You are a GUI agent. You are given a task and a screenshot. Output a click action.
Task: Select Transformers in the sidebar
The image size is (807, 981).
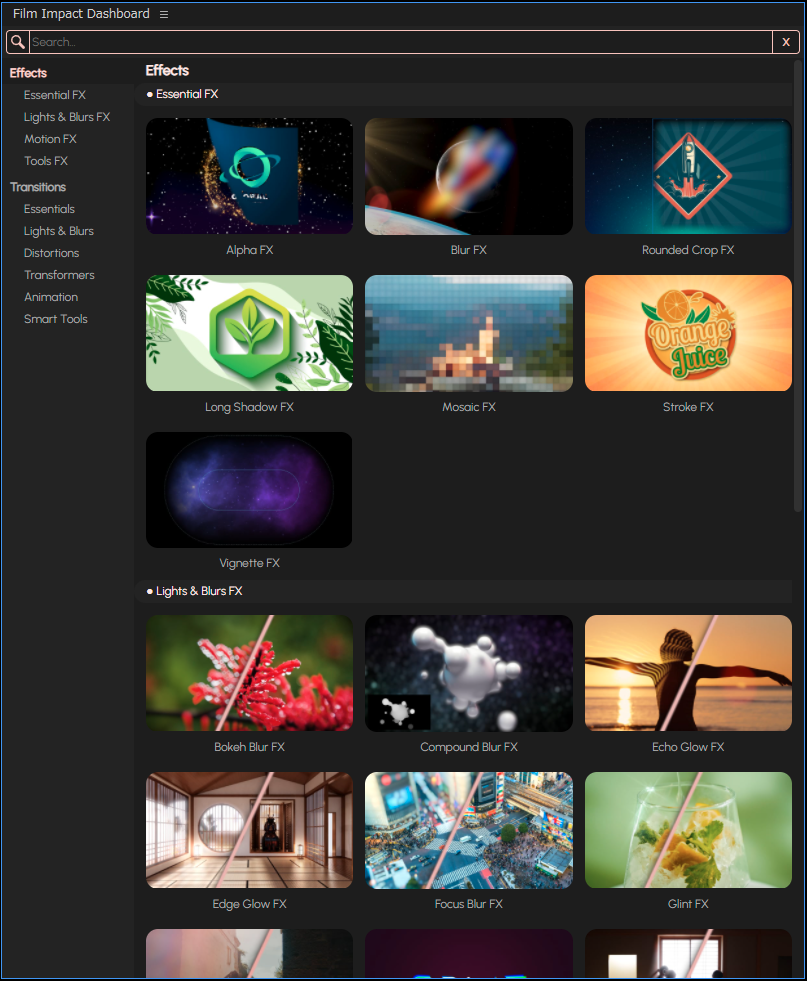tap(59, 275)
